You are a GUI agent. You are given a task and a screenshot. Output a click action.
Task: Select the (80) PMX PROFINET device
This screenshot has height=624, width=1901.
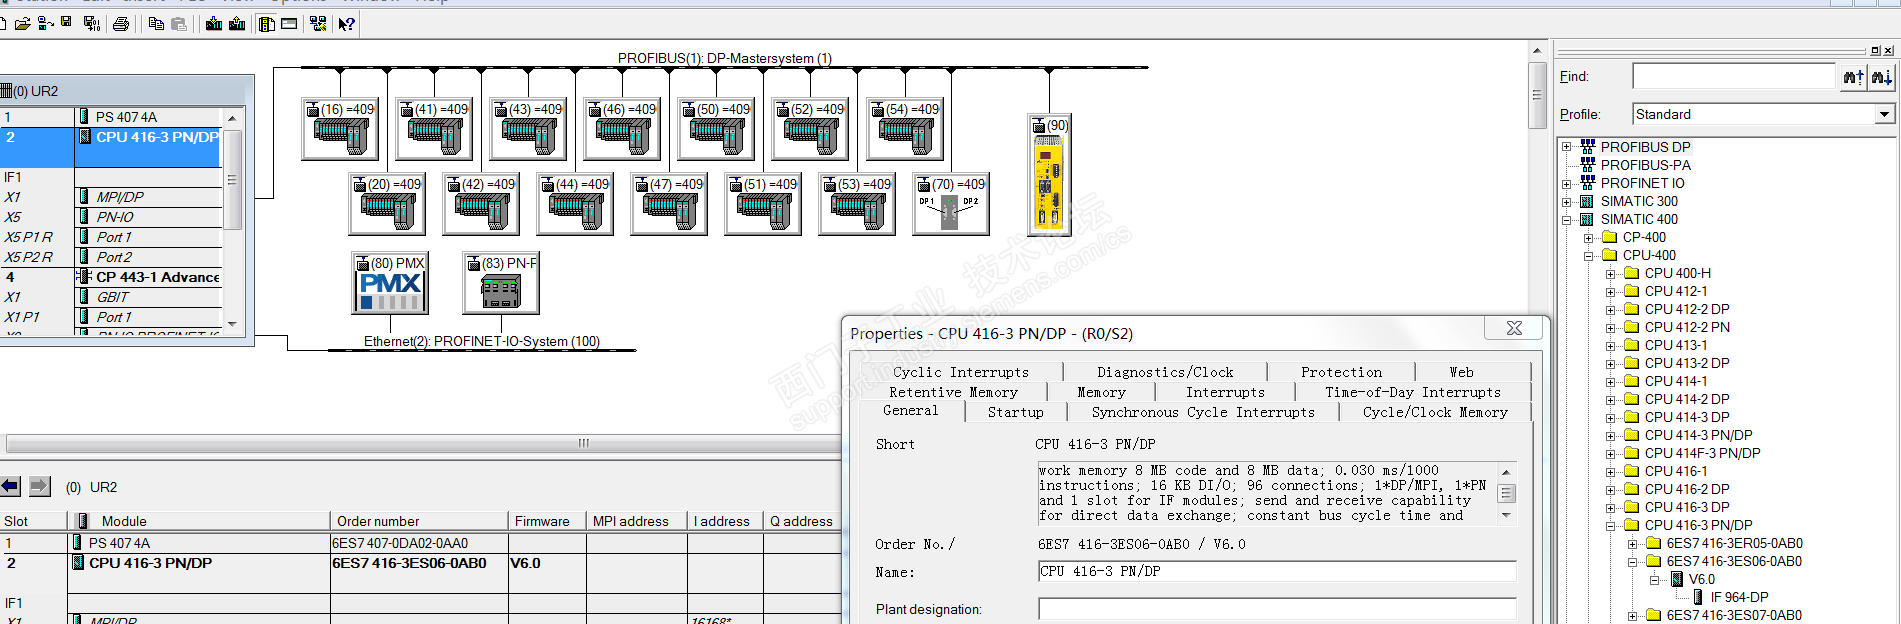390,283
